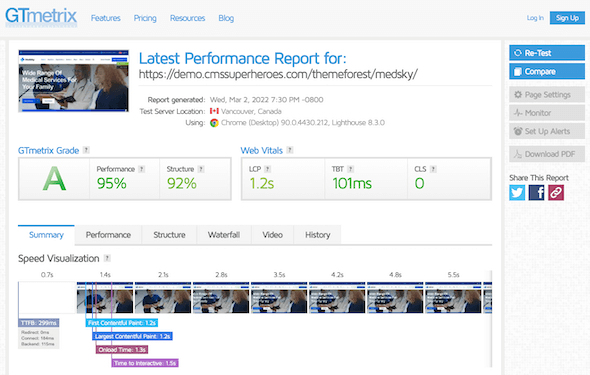Select the Video tab

pyautogui.click(x=272, y=235)
